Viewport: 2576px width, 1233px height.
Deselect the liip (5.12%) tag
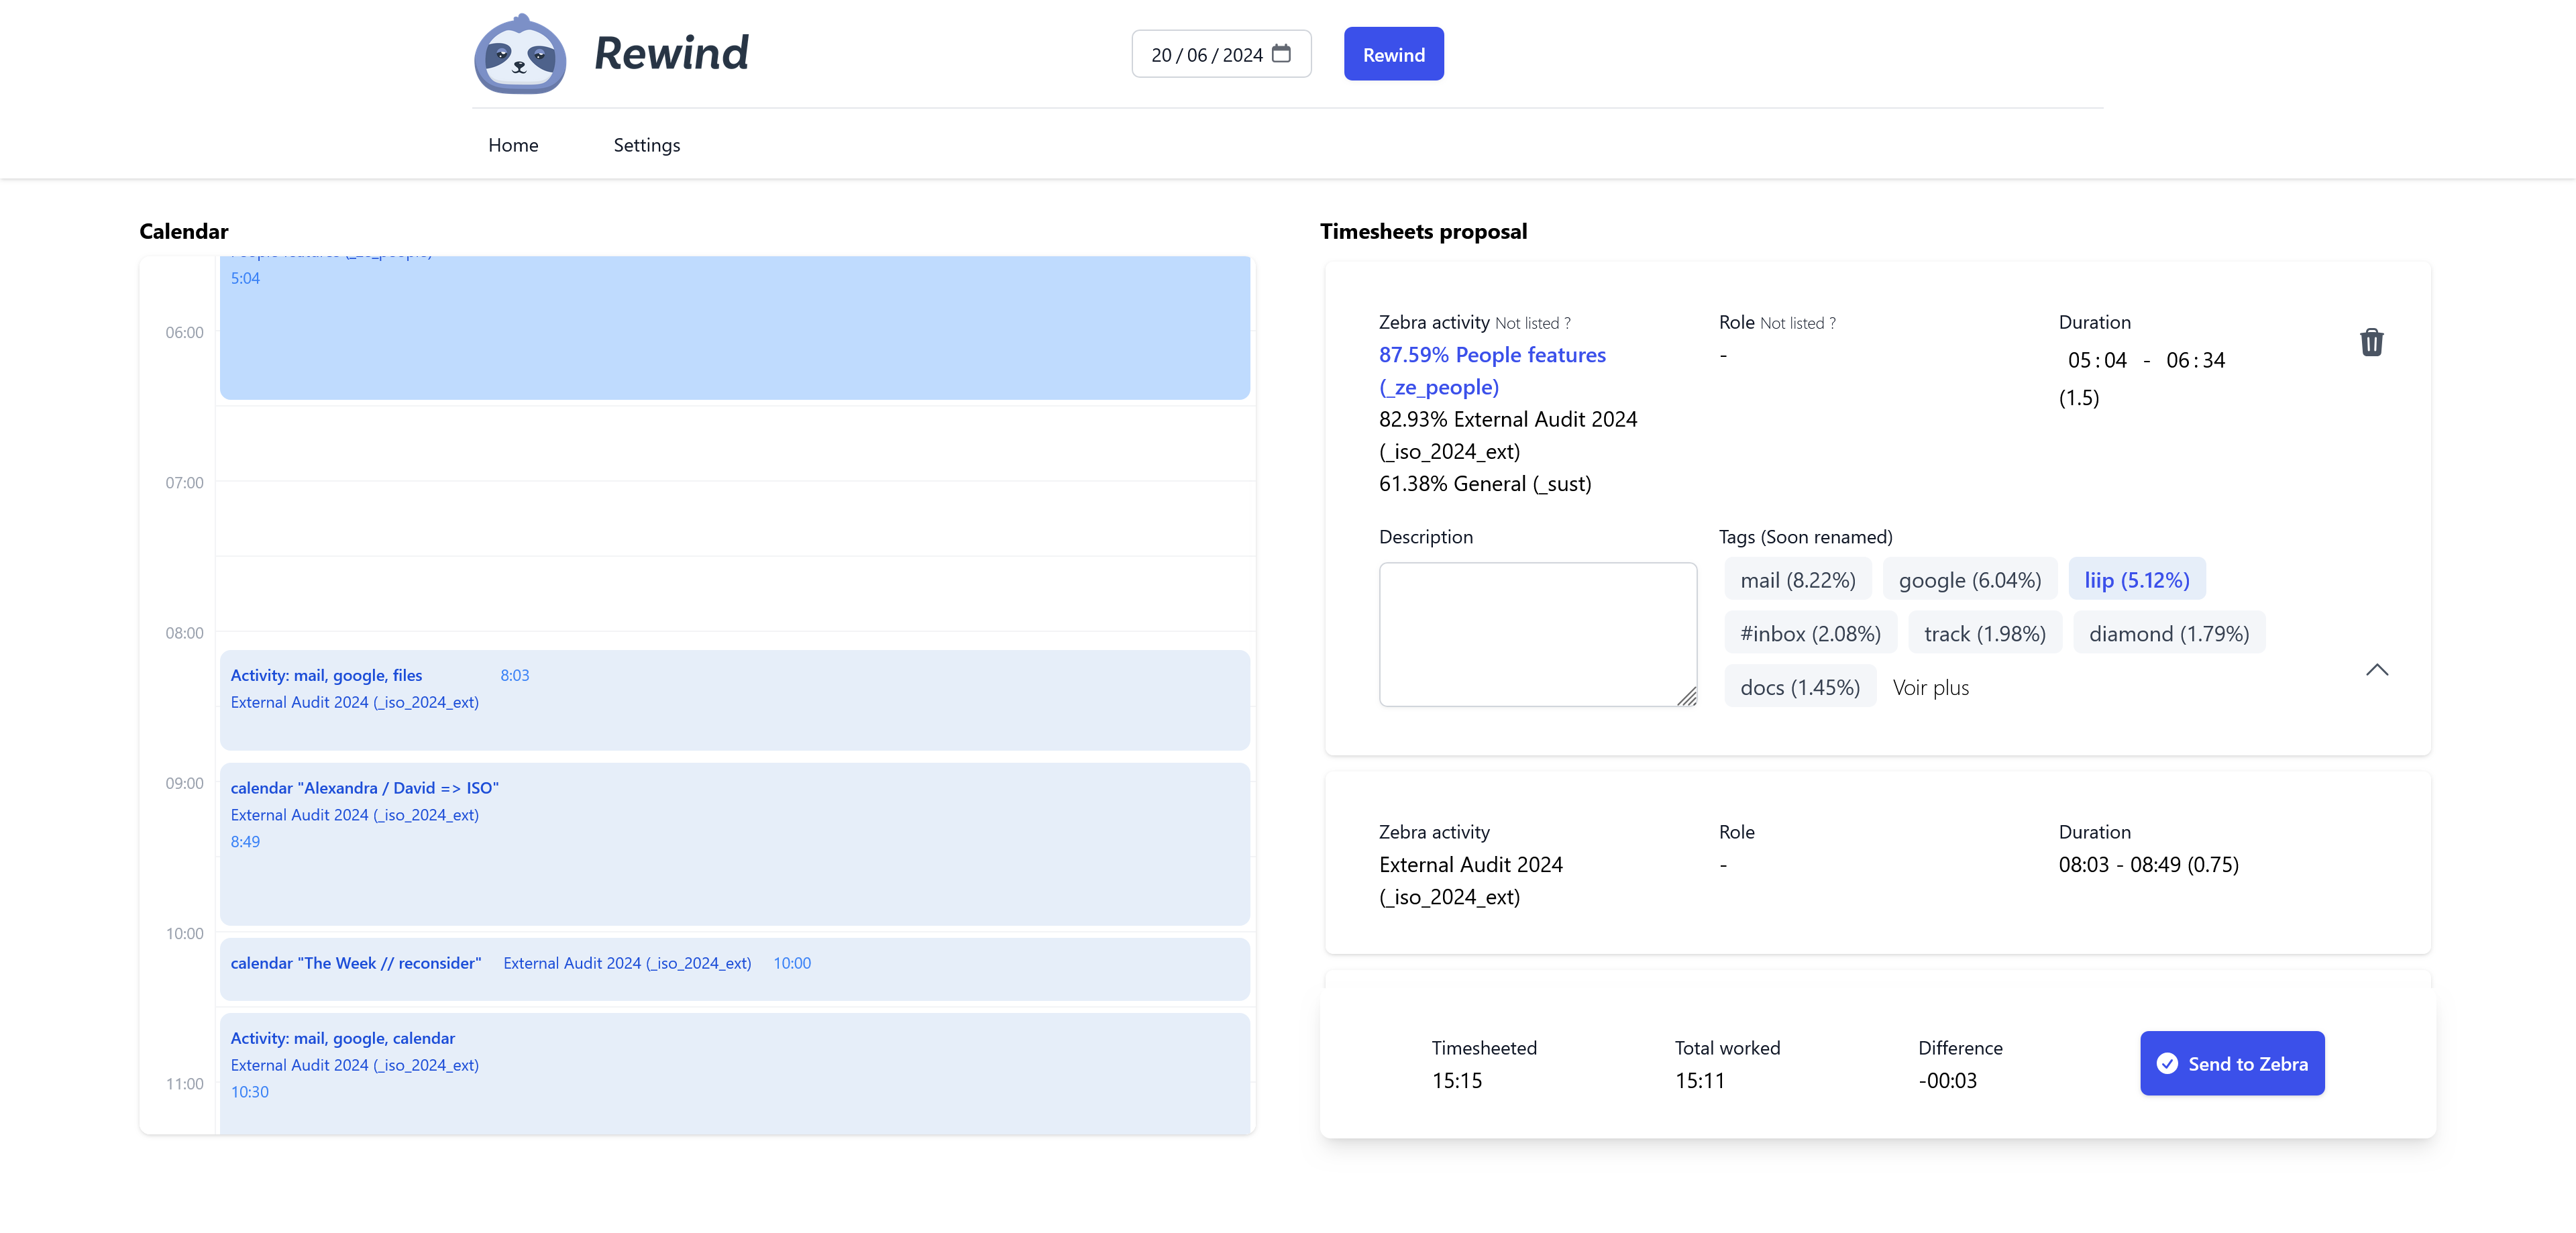[x=2137, y=578]
